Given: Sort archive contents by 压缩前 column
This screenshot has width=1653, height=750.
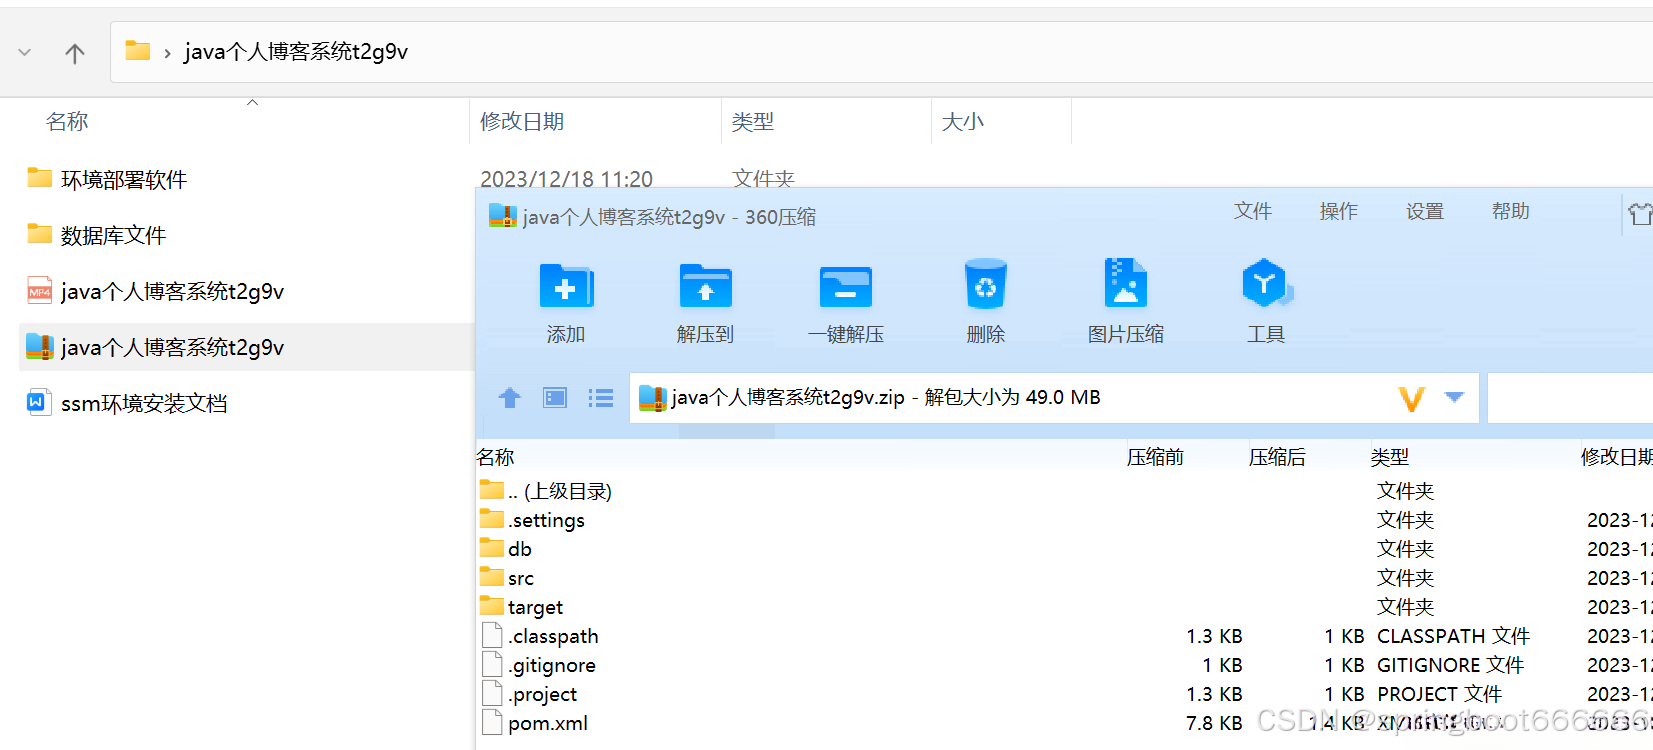Looking at the screenshot, I should click(x=1155, y=457).
